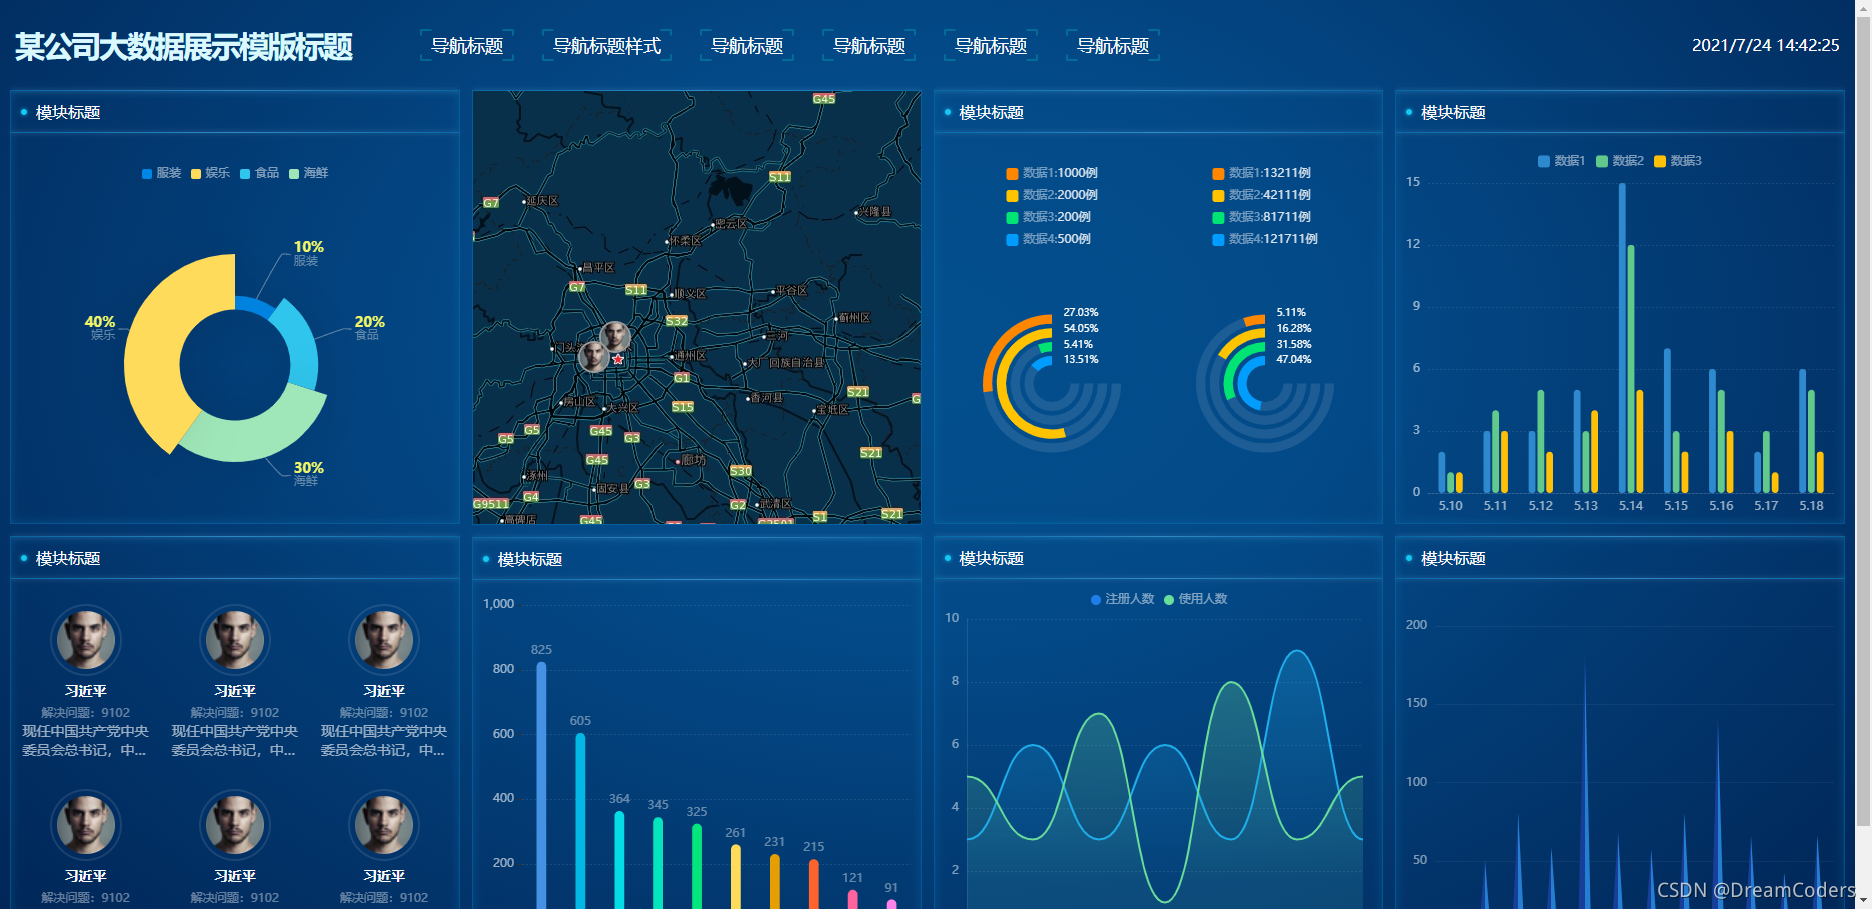1872x909 pixels.
Task: Toggle legend item 数据3:200例
Action: (1049, 217)
